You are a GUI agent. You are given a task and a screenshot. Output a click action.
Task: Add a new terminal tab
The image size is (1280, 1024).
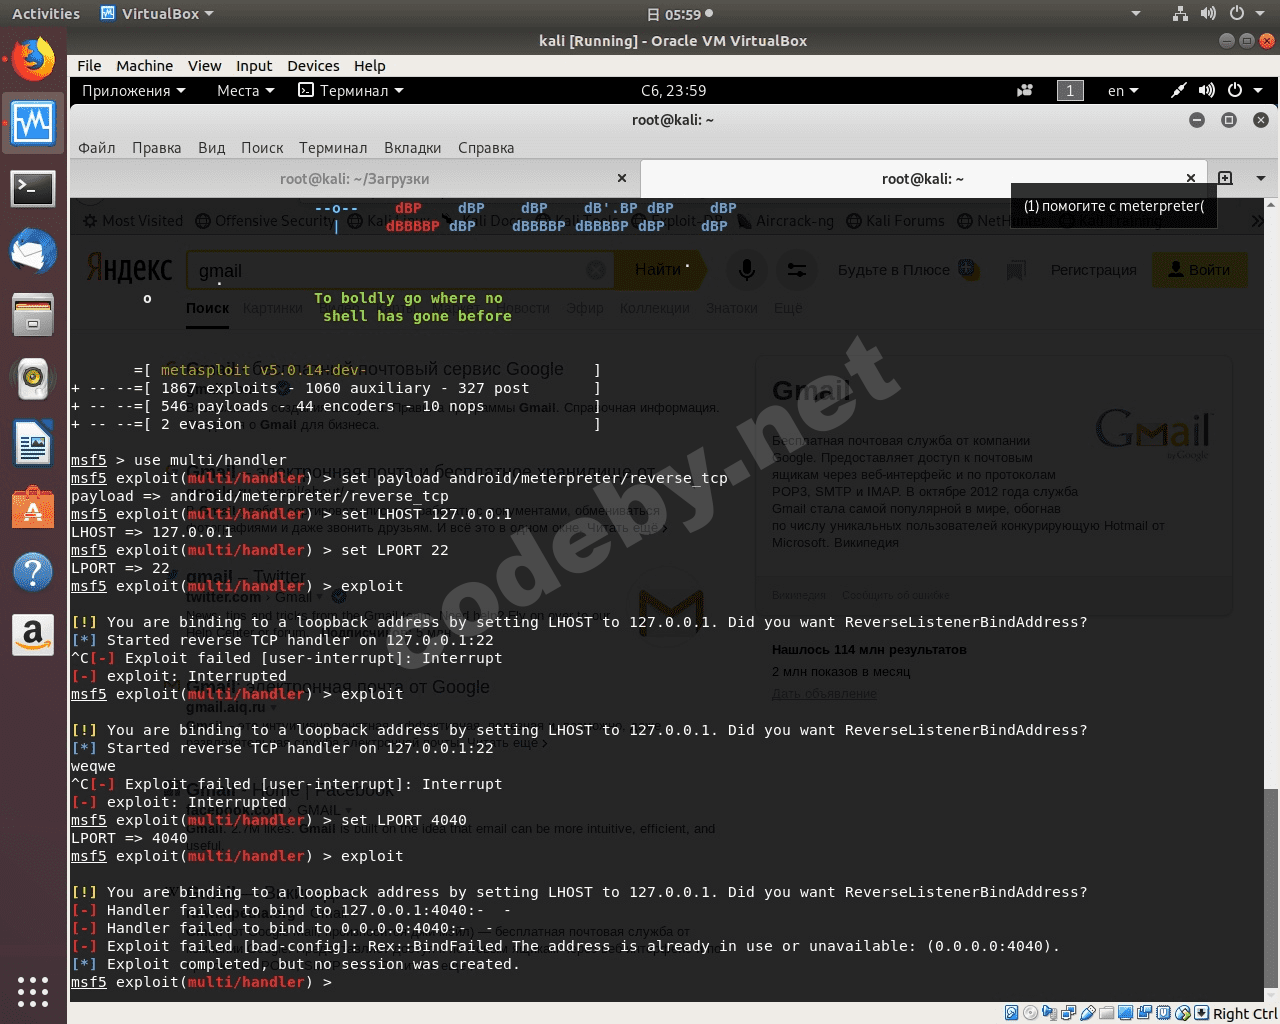point(1225,178)
